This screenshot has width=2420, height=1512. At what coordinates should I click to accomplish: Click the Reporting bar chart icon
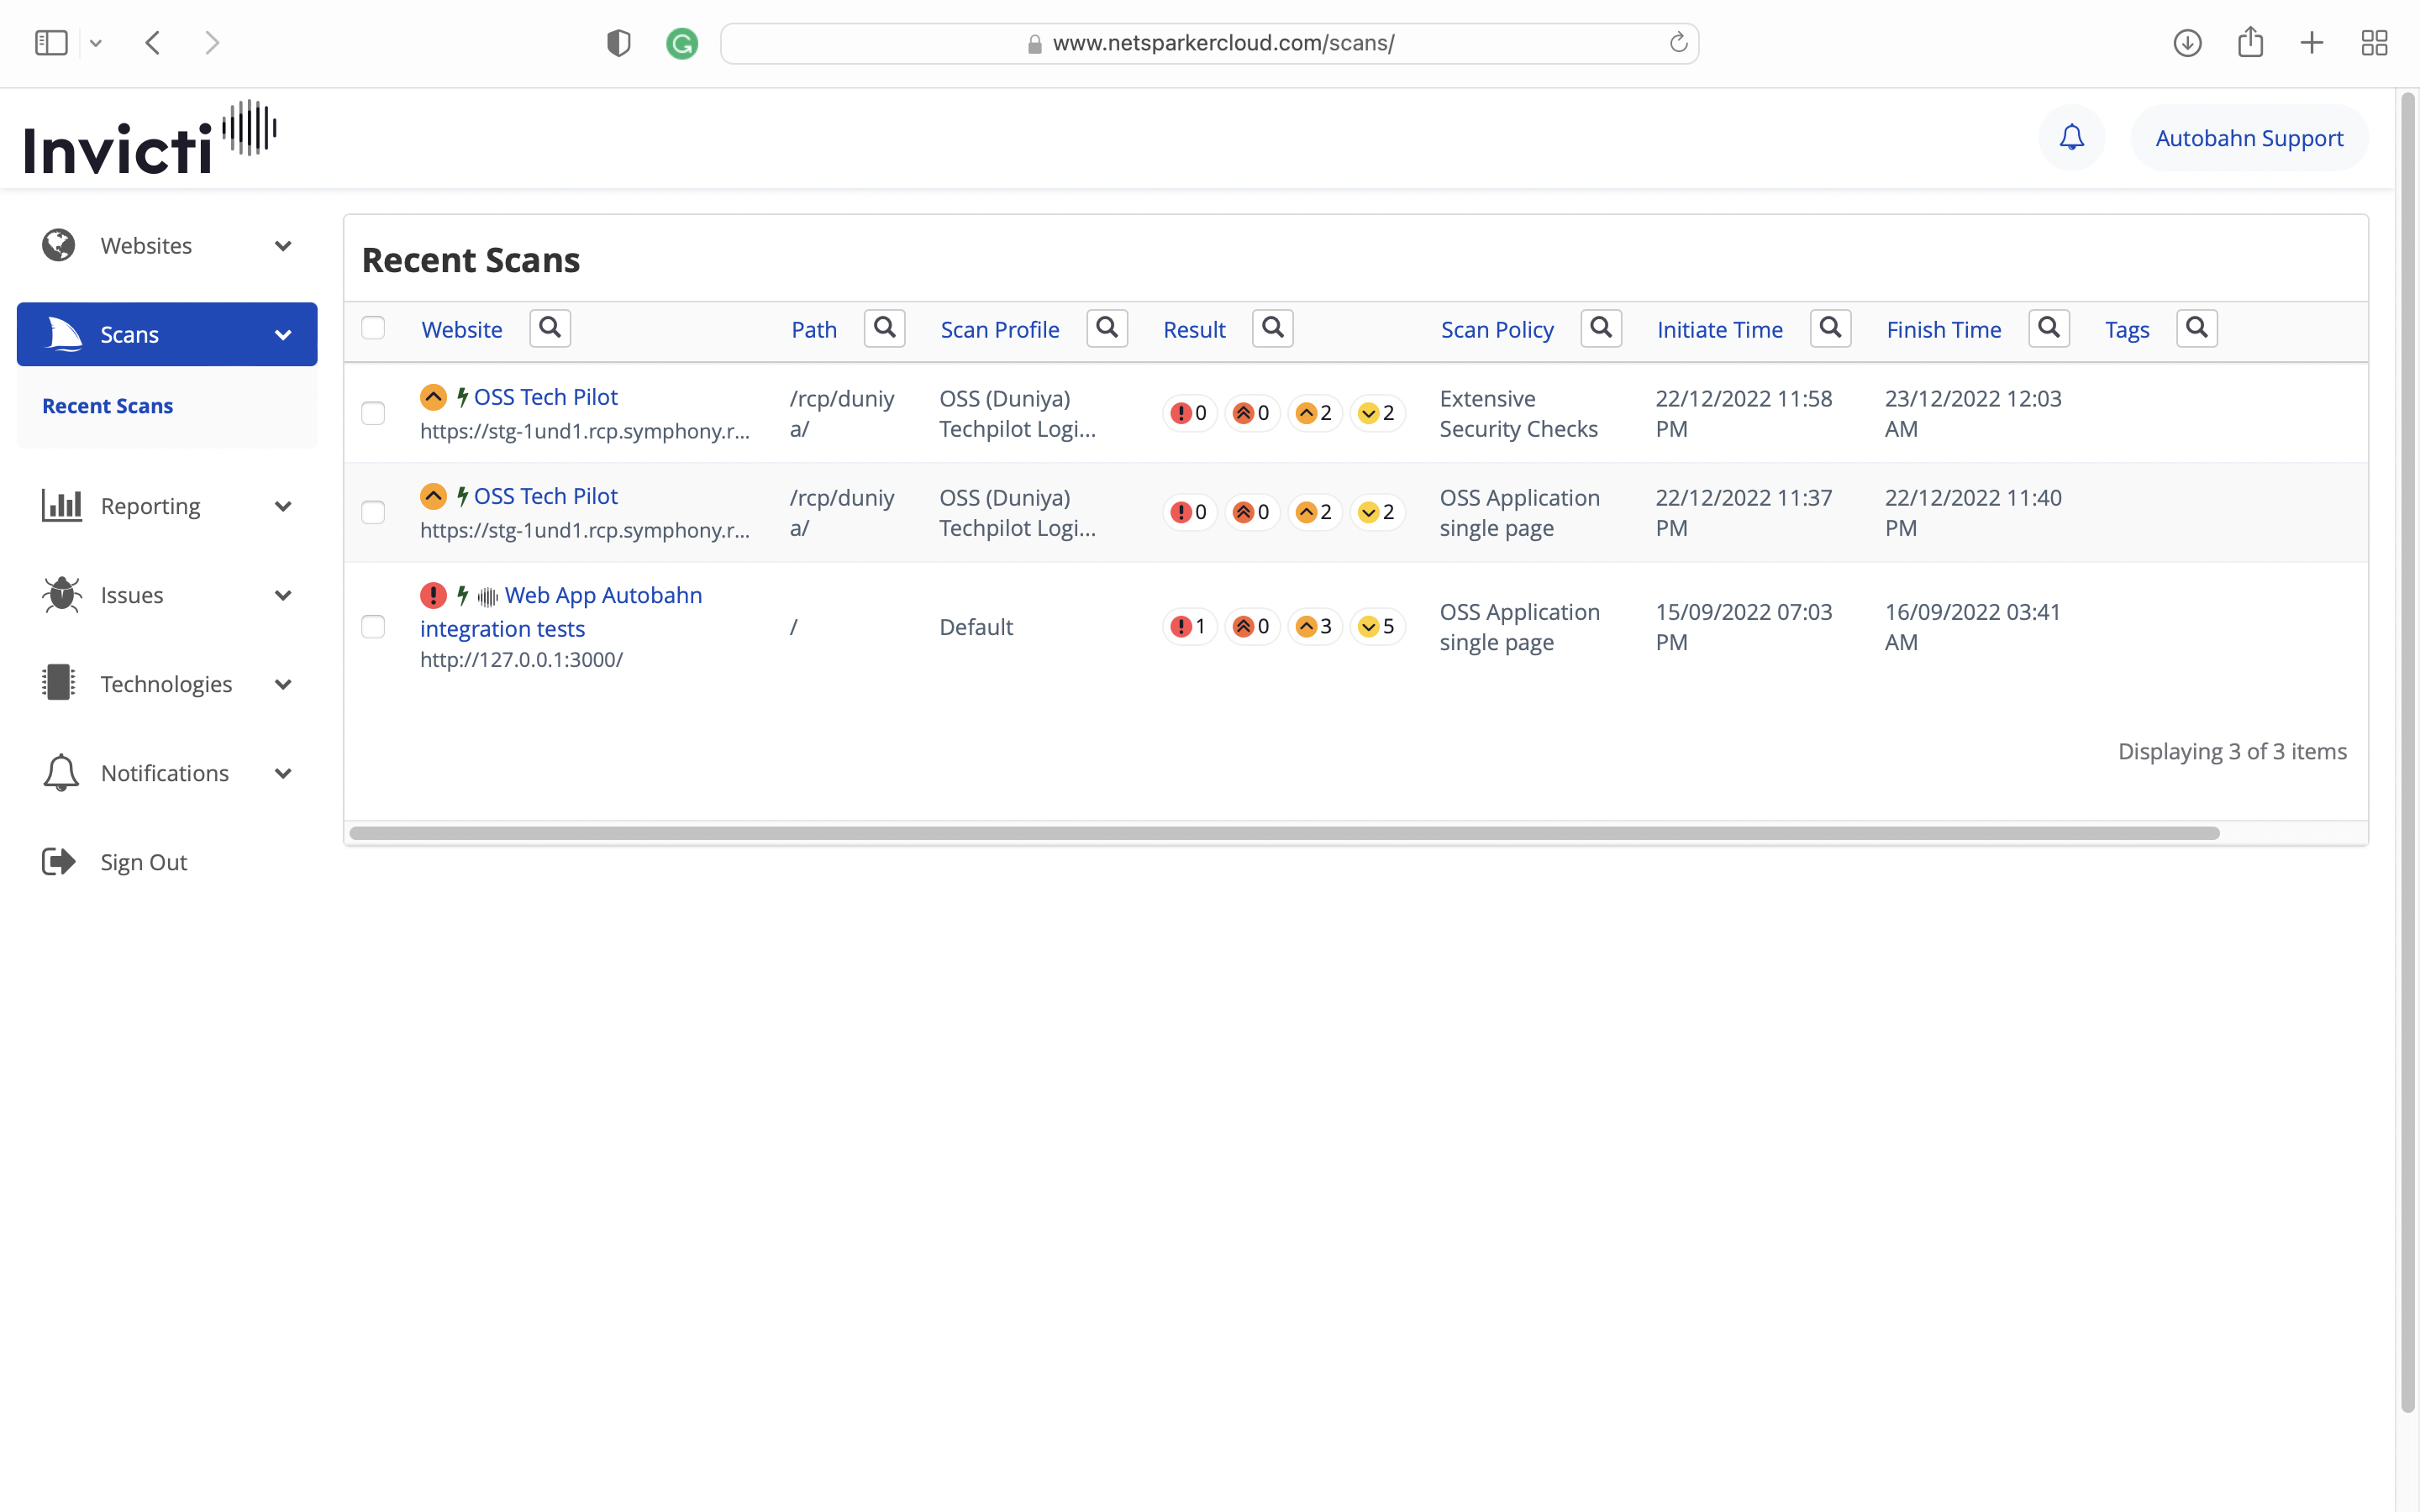pos(61,505)
